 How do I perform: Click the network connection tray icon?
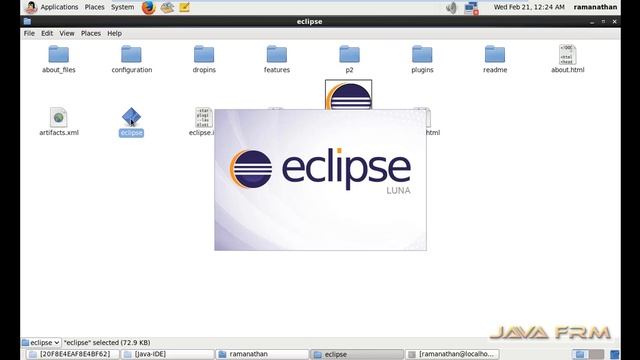coord(471,8)
